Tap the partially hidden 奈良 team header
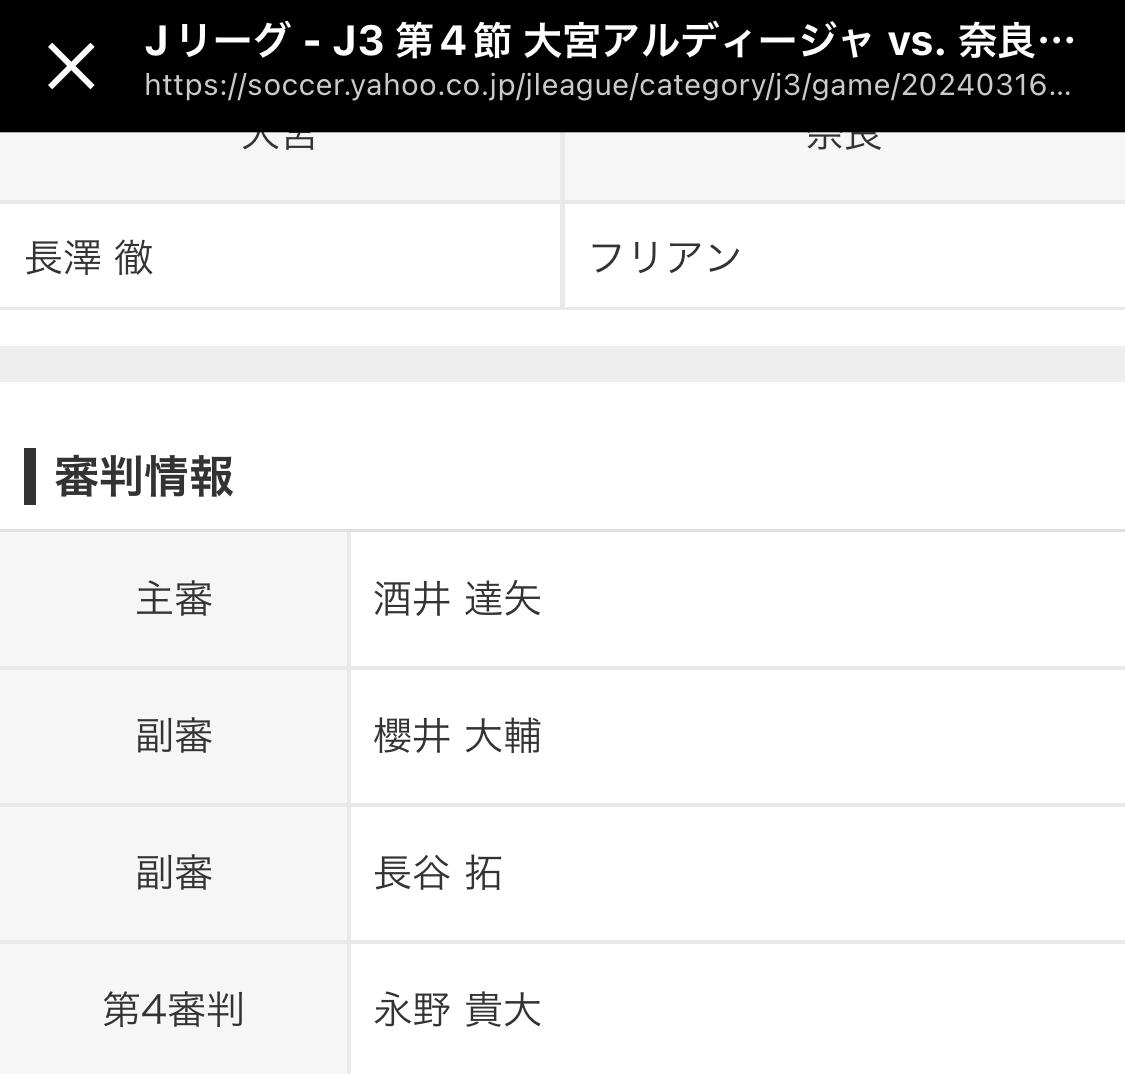 point(844,142)
